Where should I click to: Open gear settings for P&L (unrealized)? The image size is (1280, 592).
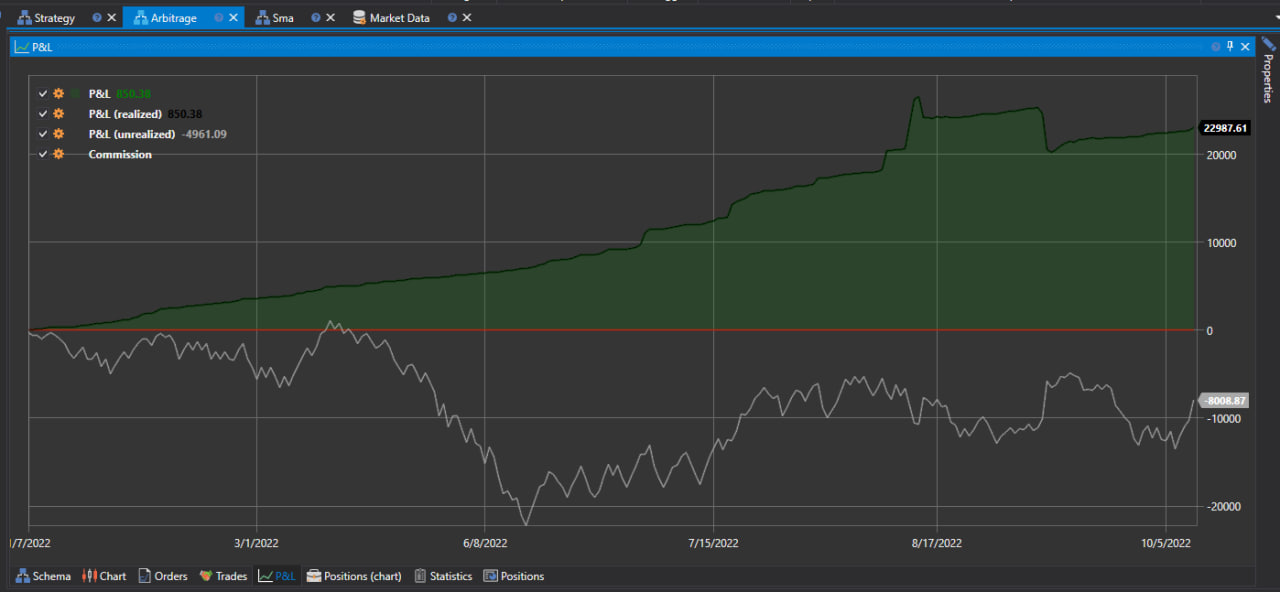[59, 134]
